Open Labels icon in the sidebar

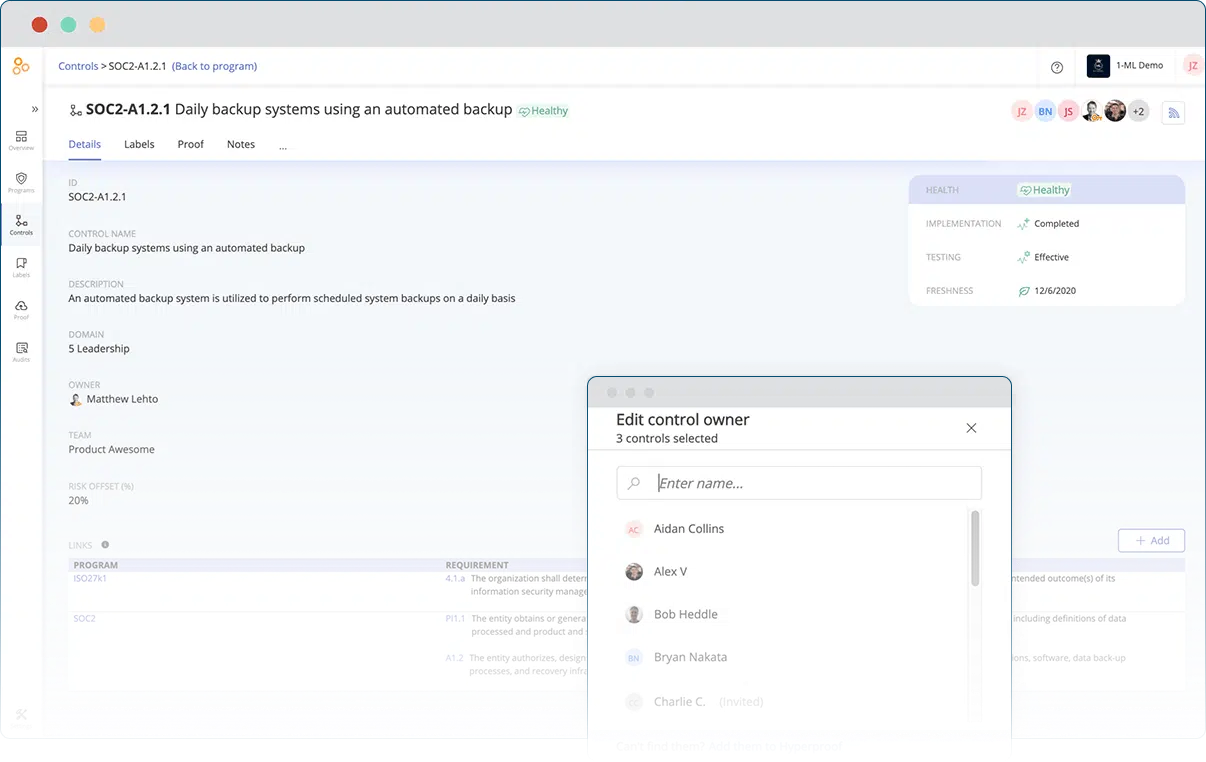point(21,266)
